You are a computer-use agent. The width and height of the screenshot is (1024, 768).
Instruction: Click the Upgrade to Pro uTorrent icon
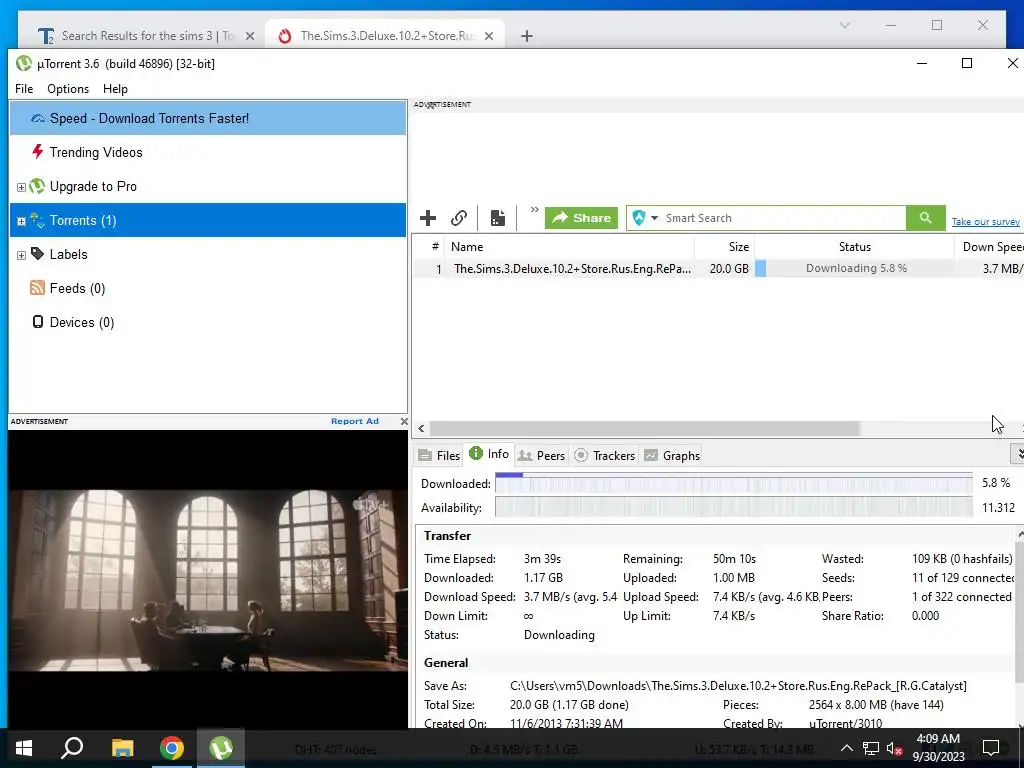coord(37,186)
